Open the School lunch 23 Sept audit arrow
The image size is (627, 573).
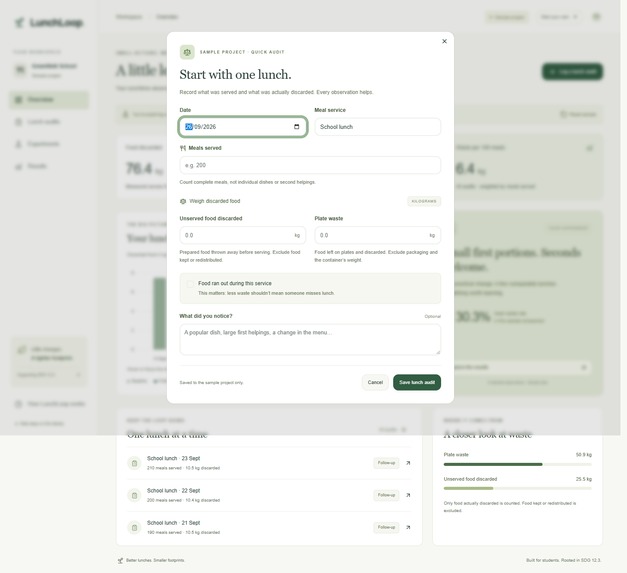[408, 463]
